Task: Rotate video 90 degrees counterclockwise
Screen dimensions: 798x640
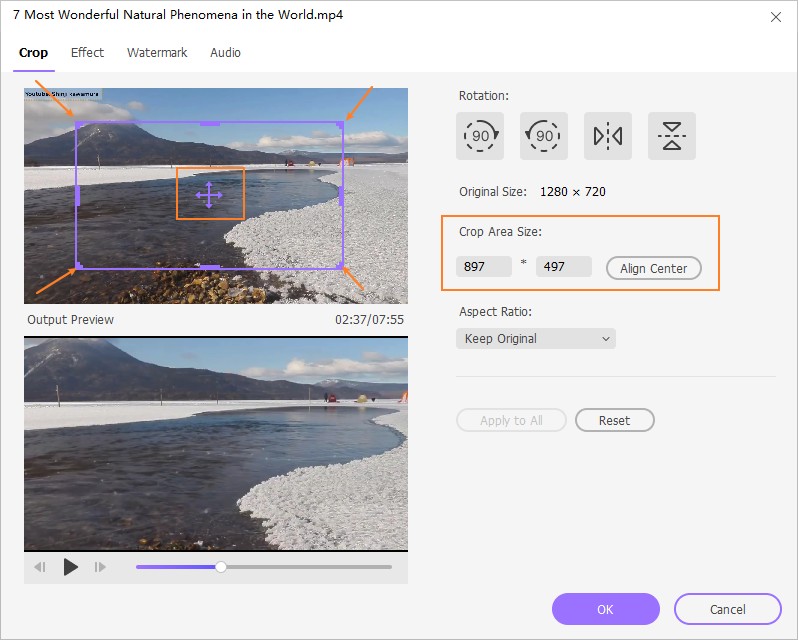Action: [544, 136]
